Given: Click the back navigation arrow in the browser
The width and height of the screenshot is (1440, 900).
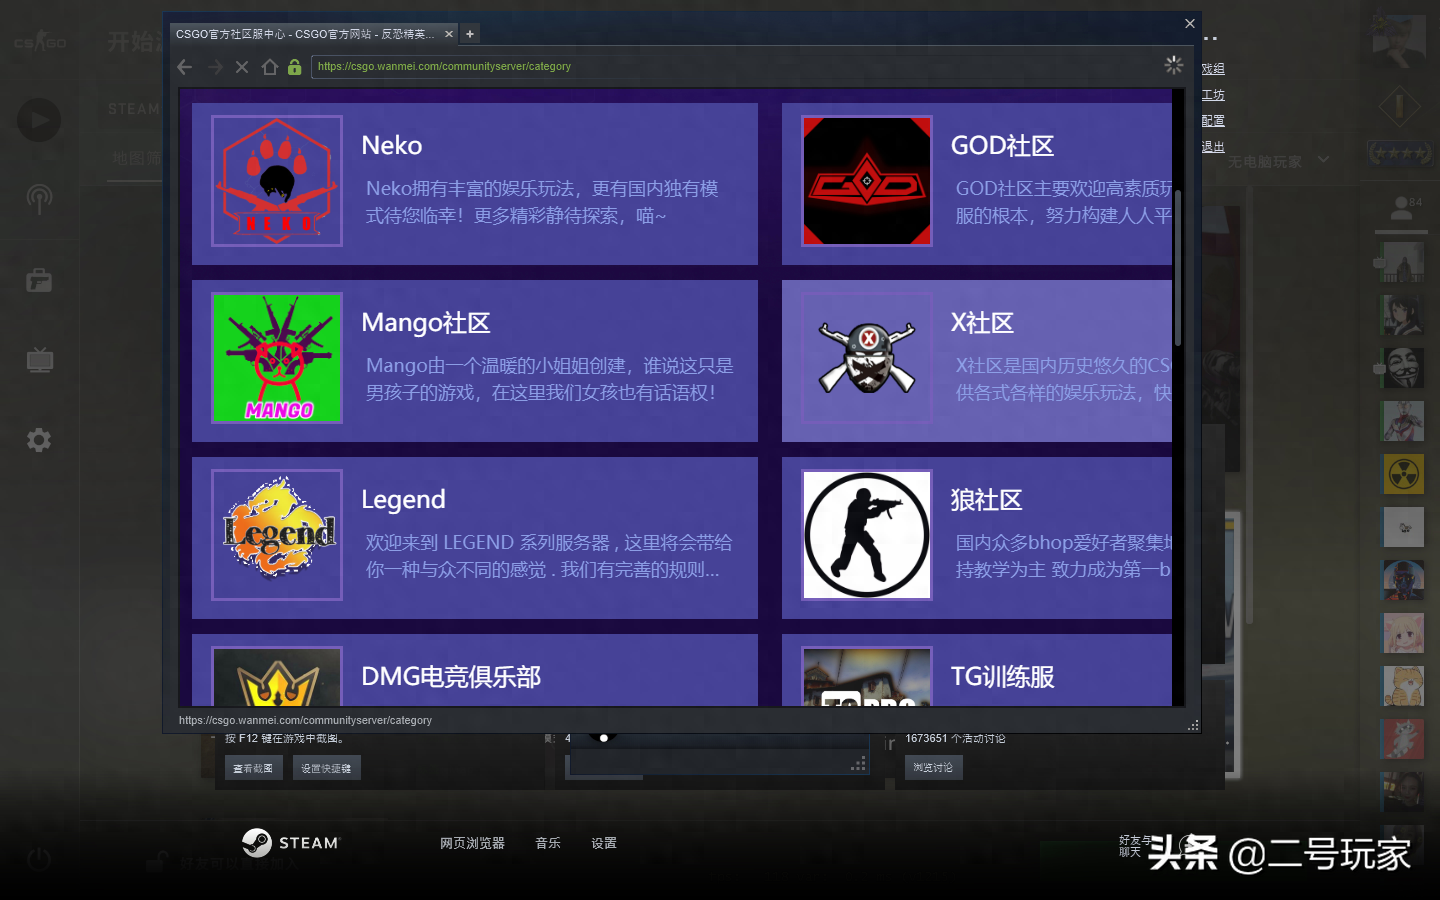Looking at the screenshot, I should tap(184, 66).
